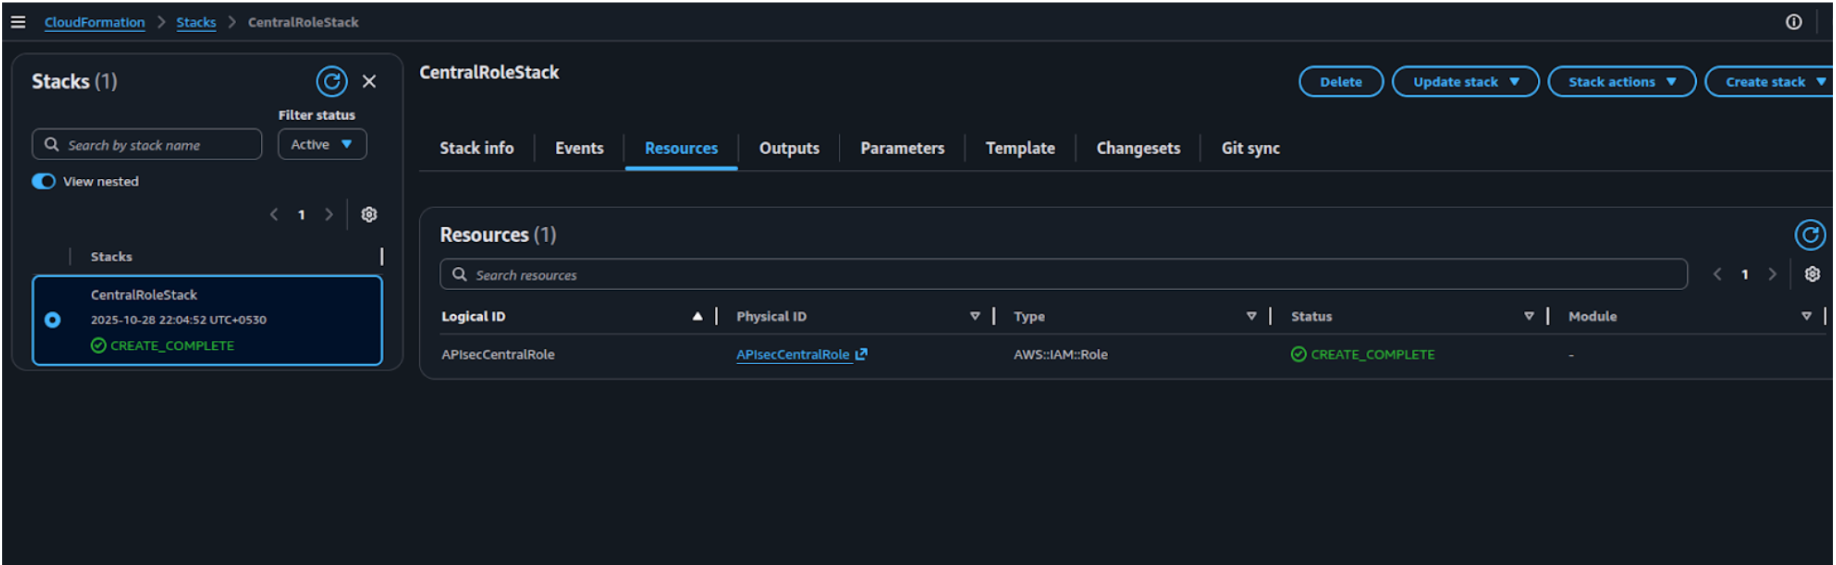Click the APIsecCentralRole logical ID cell

pyautogui.click(x=498, y=354)
